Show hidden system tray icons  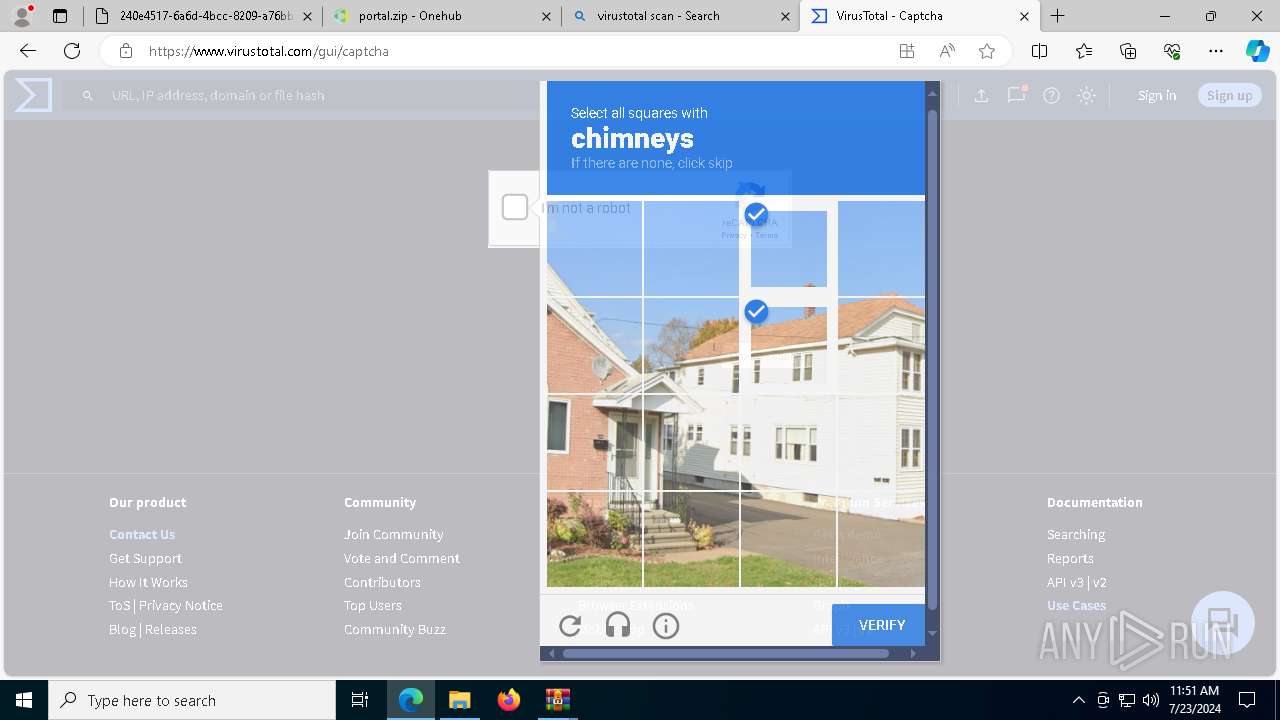[1078, 700]
